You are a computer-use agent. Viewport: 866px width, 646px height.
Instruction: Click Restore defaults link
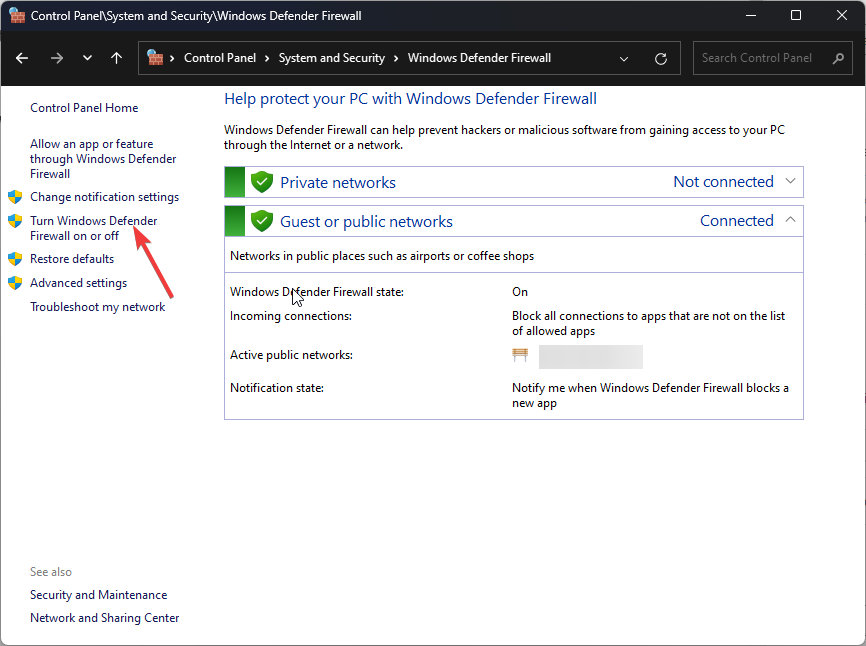[72, 259]
